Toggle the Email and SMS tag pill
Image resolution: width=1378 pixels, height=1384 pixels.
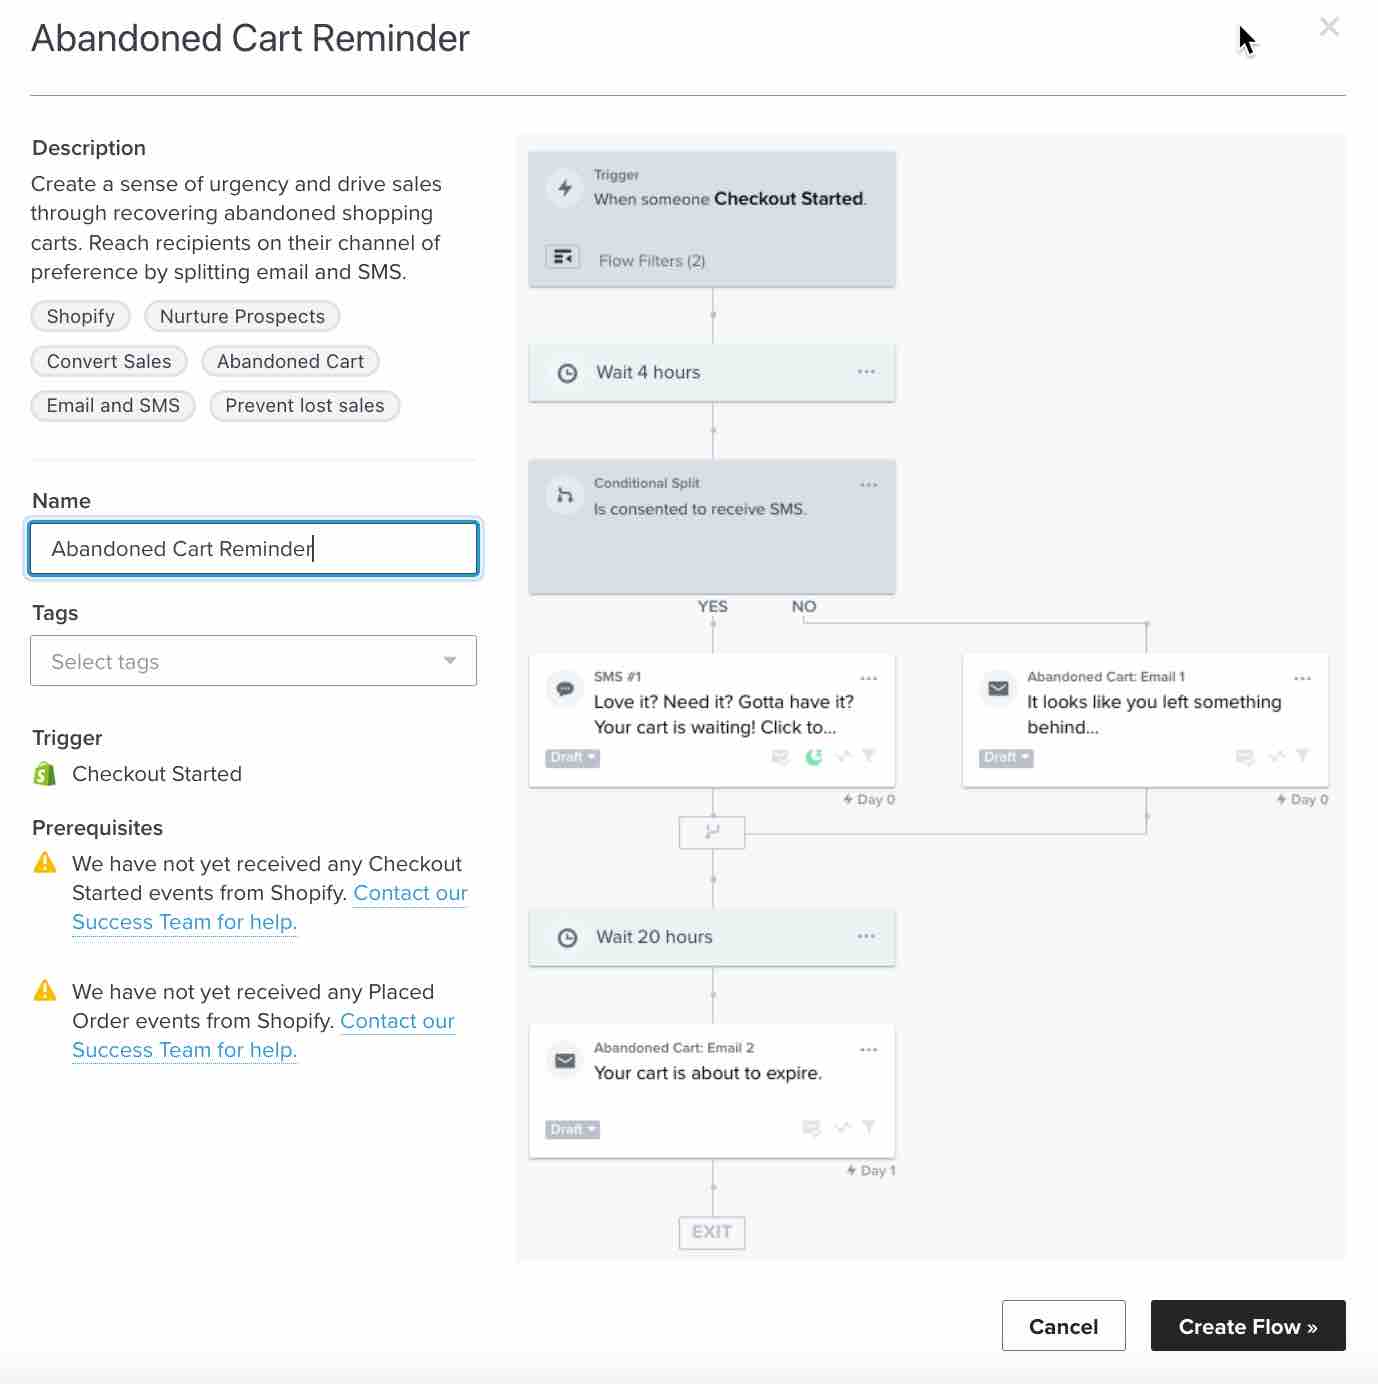coord(112,406)
